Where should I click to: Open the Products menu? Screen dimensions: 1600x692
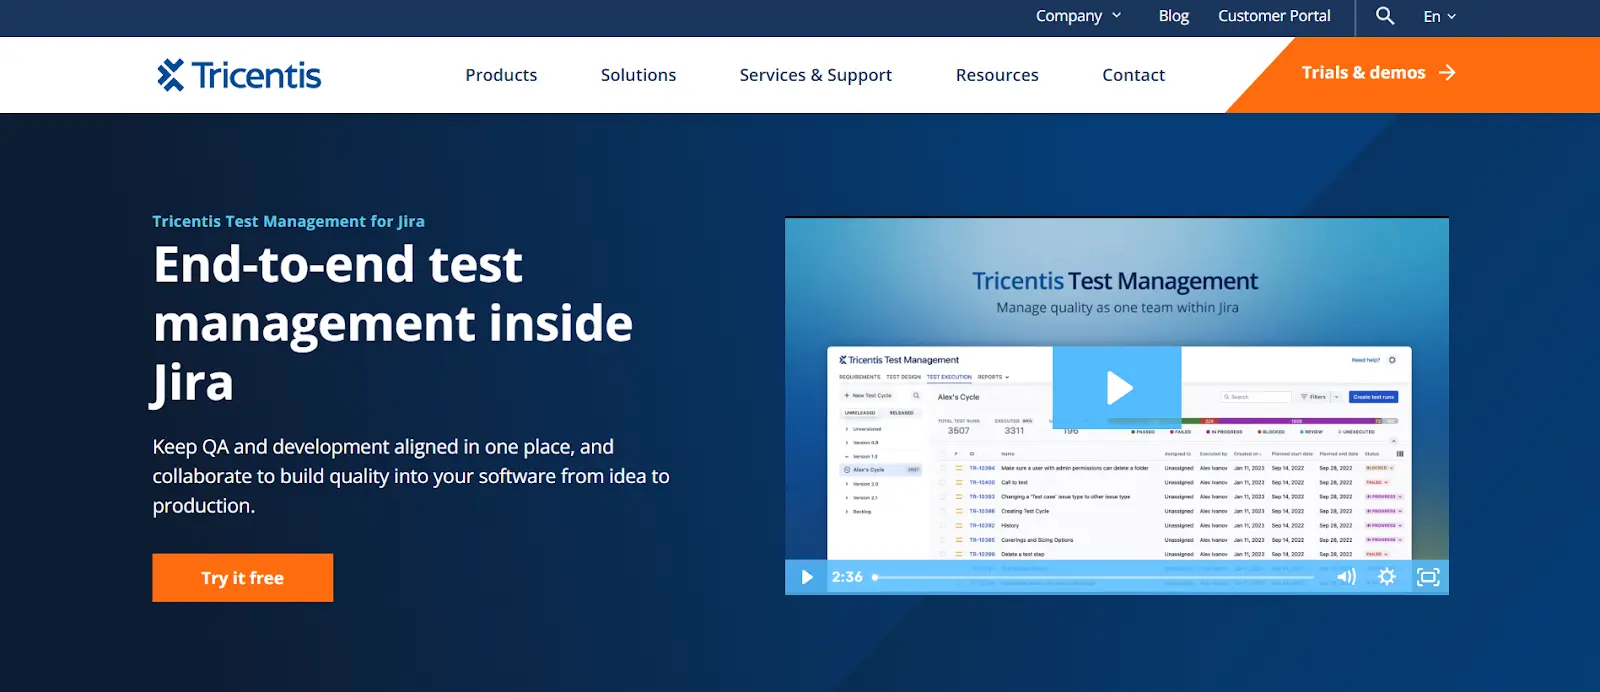click(501, 75)
